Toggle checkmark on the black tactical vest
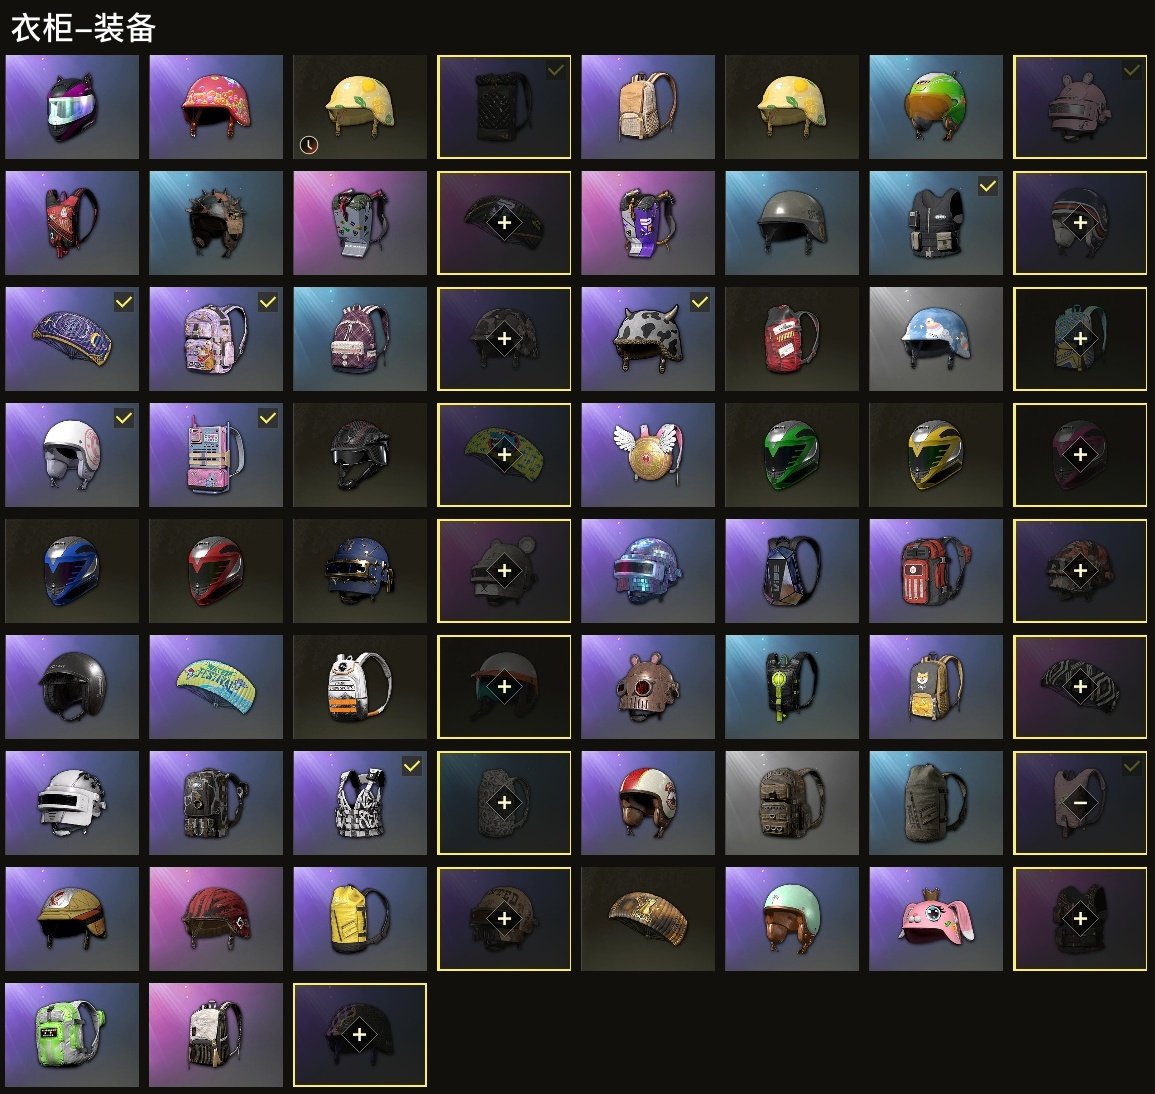1155x1094 pixels. click(x=988, y=187)
